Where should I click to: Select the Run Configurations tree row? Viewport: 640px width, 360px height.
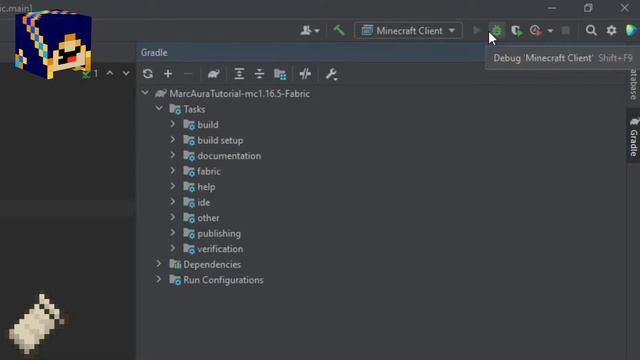(x=382, y=280)
